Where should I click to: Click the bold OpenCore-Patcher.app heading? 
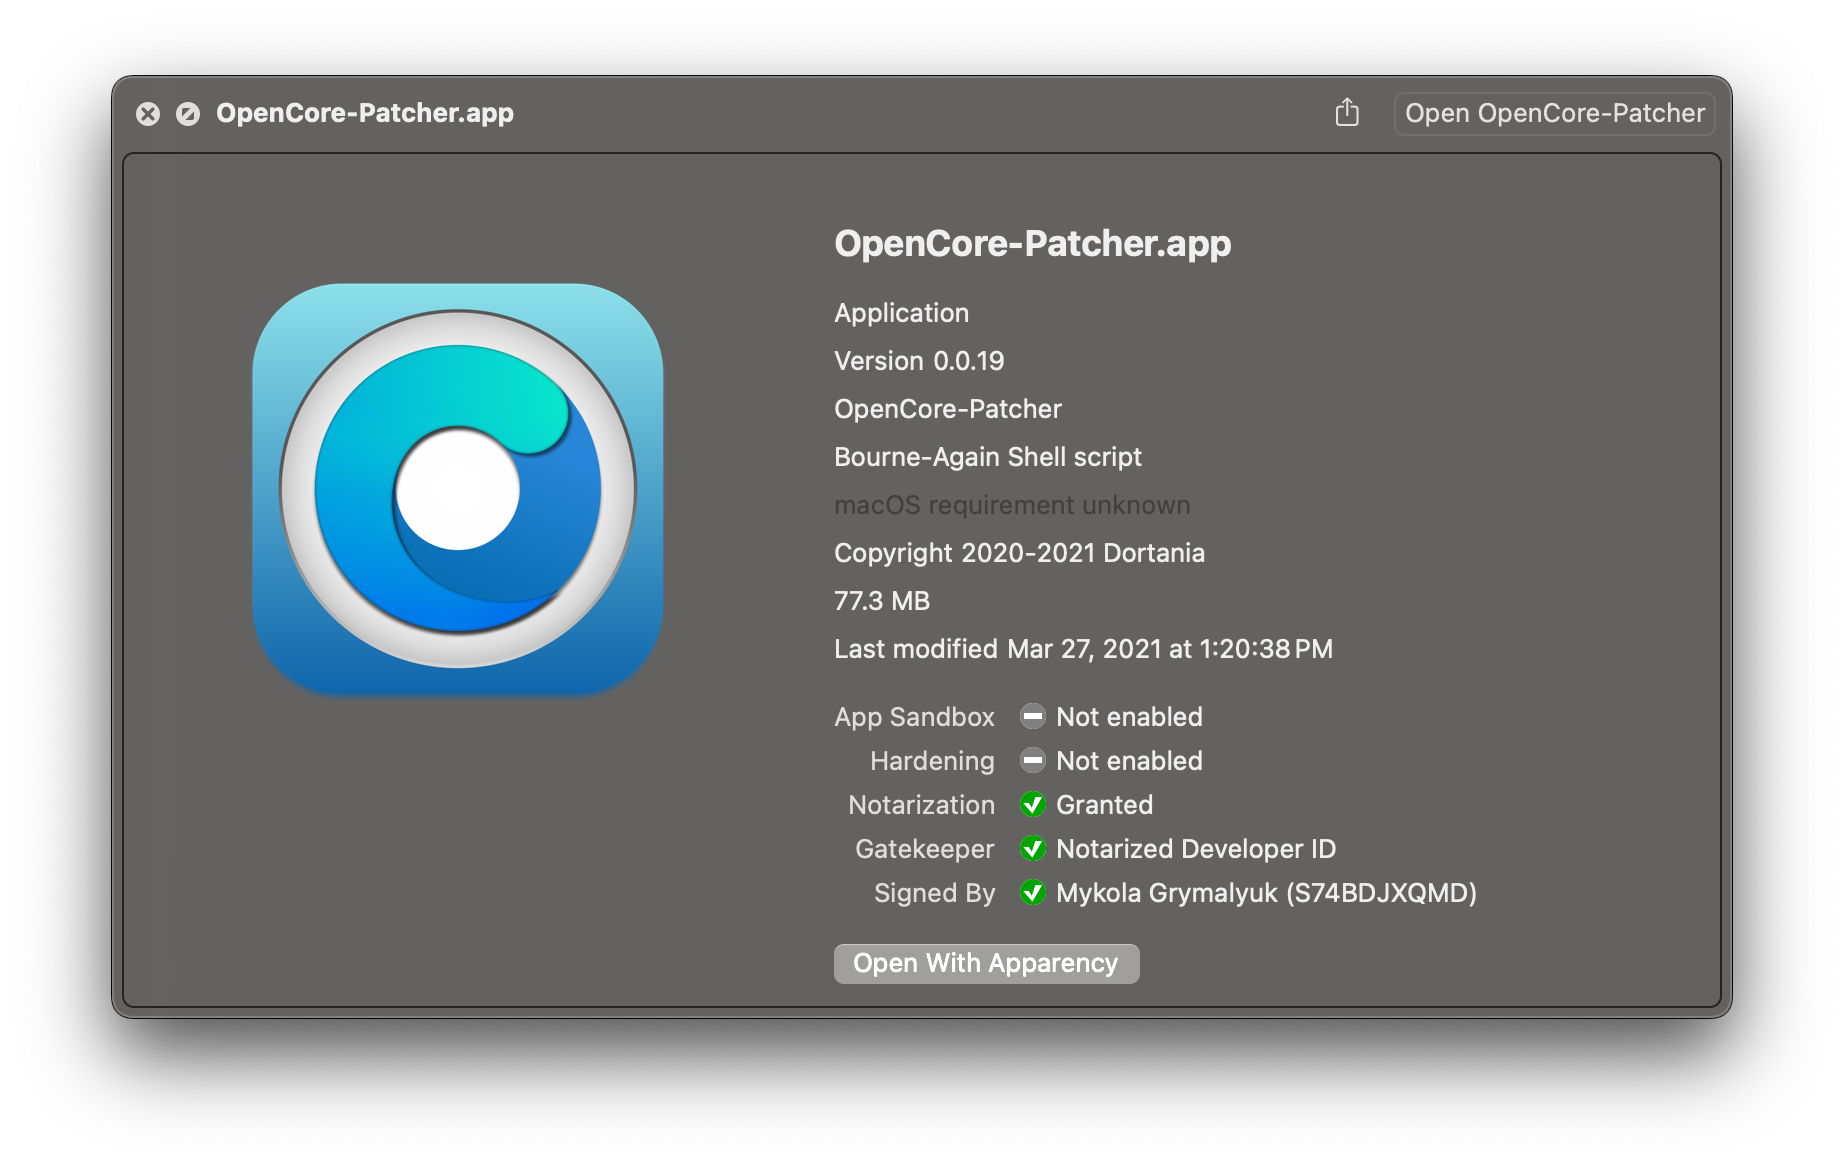click(x=1032, y=244)
